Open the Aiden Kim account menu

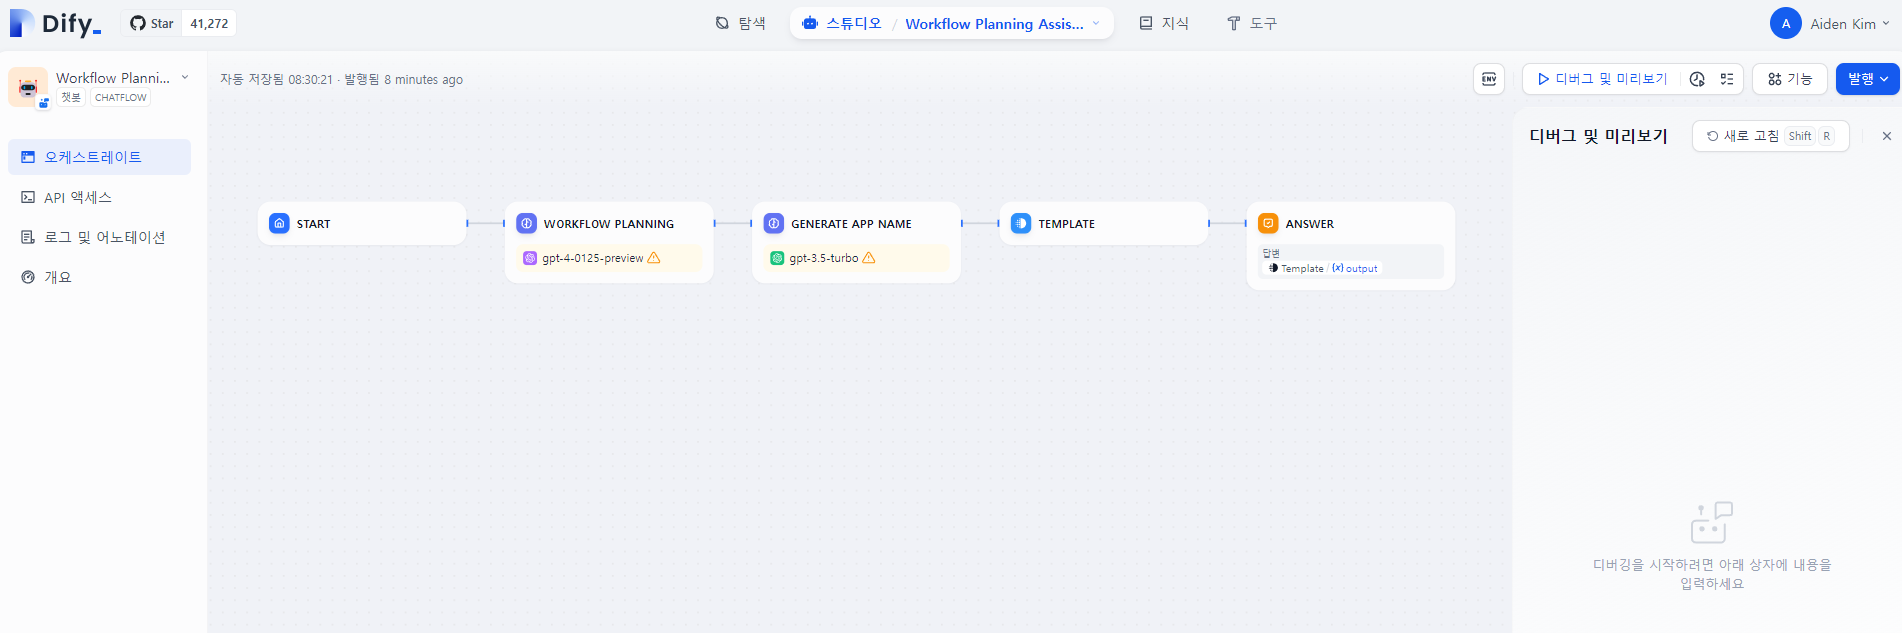coord(1829,23)
